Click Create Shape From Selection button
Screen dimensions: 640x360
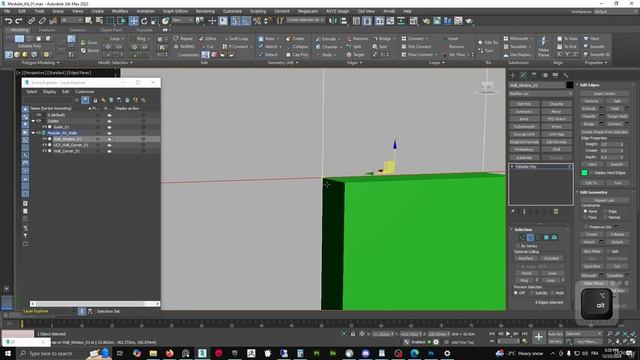[x=604, y=132]
